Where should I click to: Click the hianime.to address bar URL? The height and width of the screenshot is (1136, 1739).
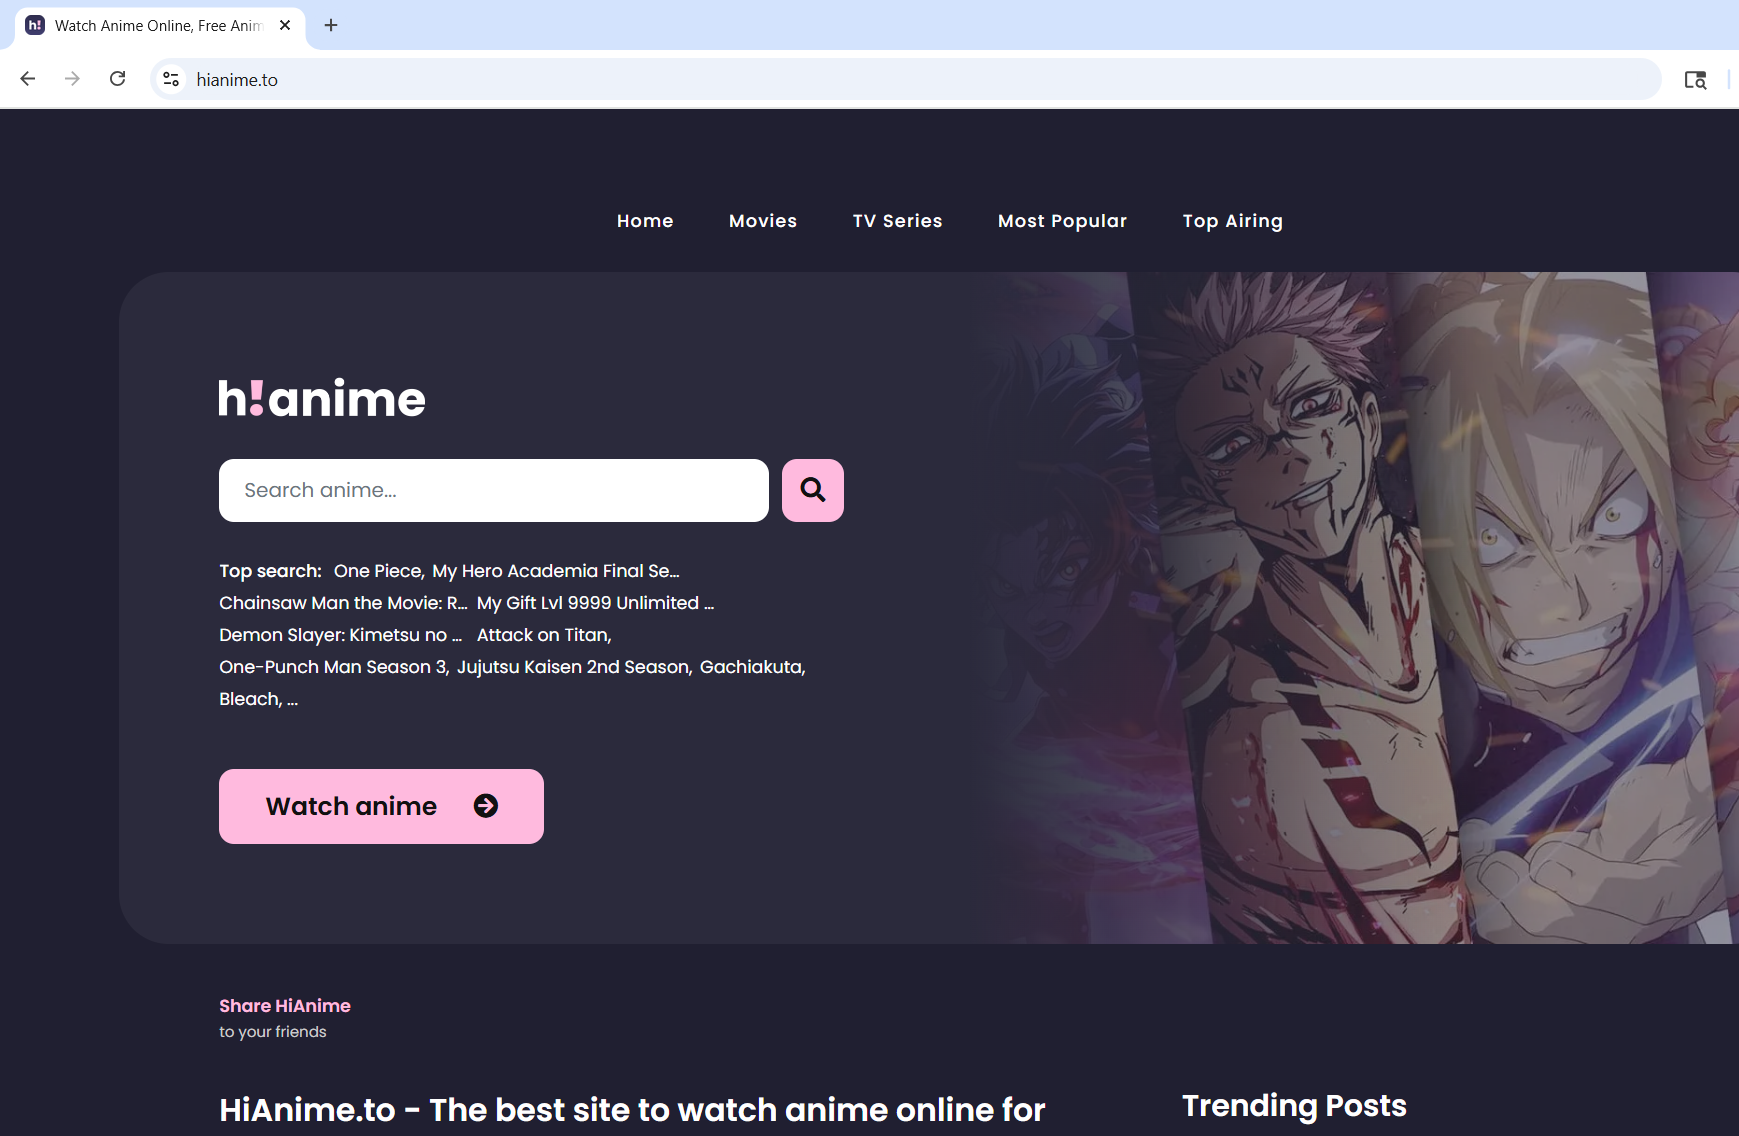pos(237,80)
